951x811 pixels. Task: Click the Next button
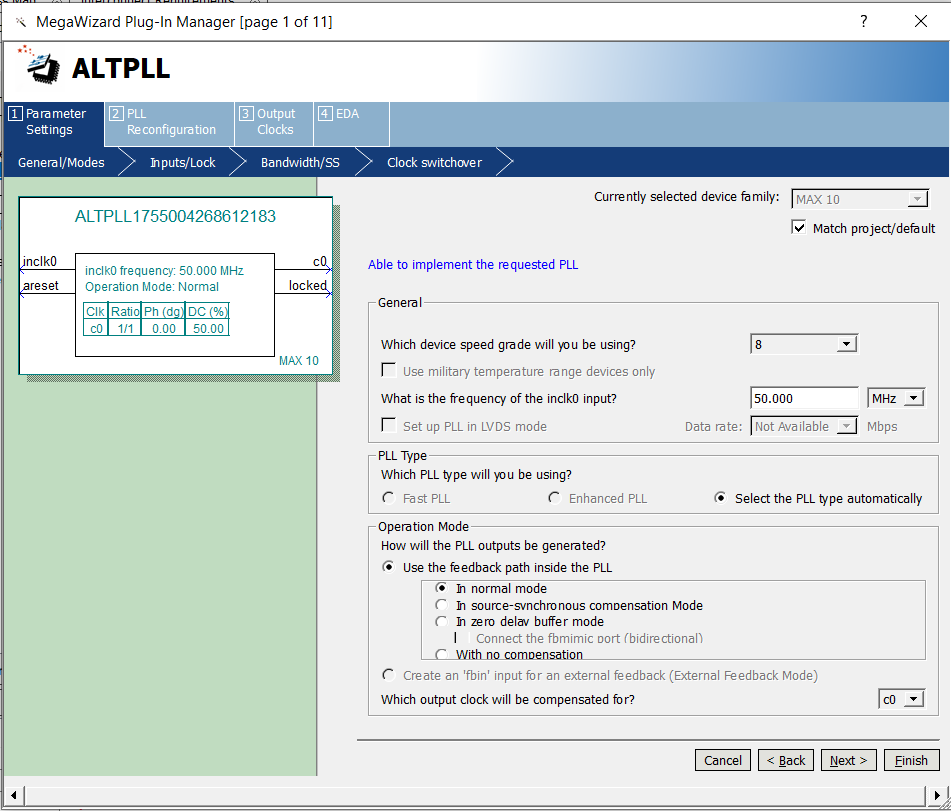click(x=849, y=760)
